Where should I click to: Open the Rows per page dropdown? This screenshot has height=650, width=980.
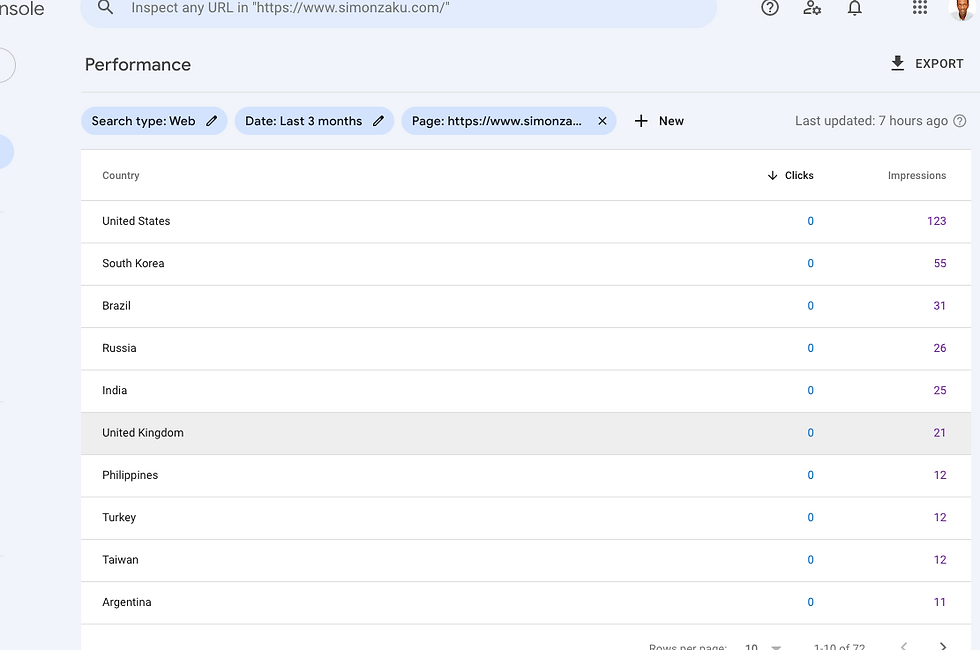coord(763,646)
